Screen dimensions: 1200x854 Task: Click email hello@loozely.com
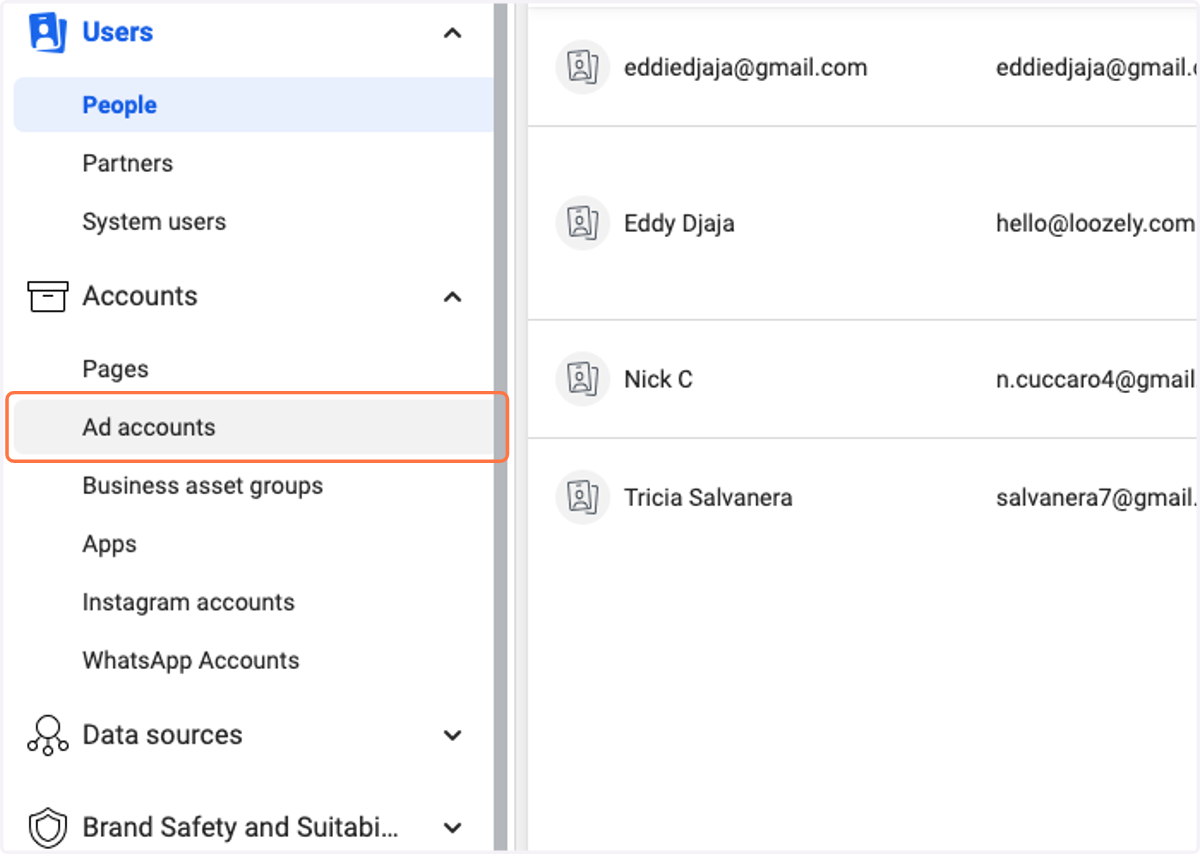(x=1095, y=223)
